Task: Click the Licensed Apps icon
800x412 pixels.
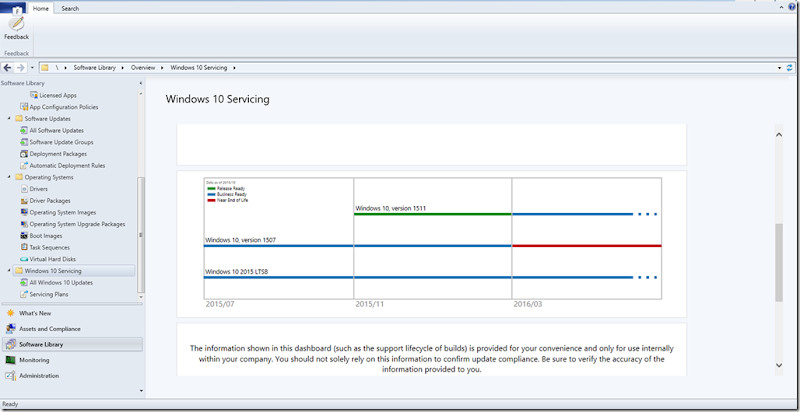Action: [34, 95]
